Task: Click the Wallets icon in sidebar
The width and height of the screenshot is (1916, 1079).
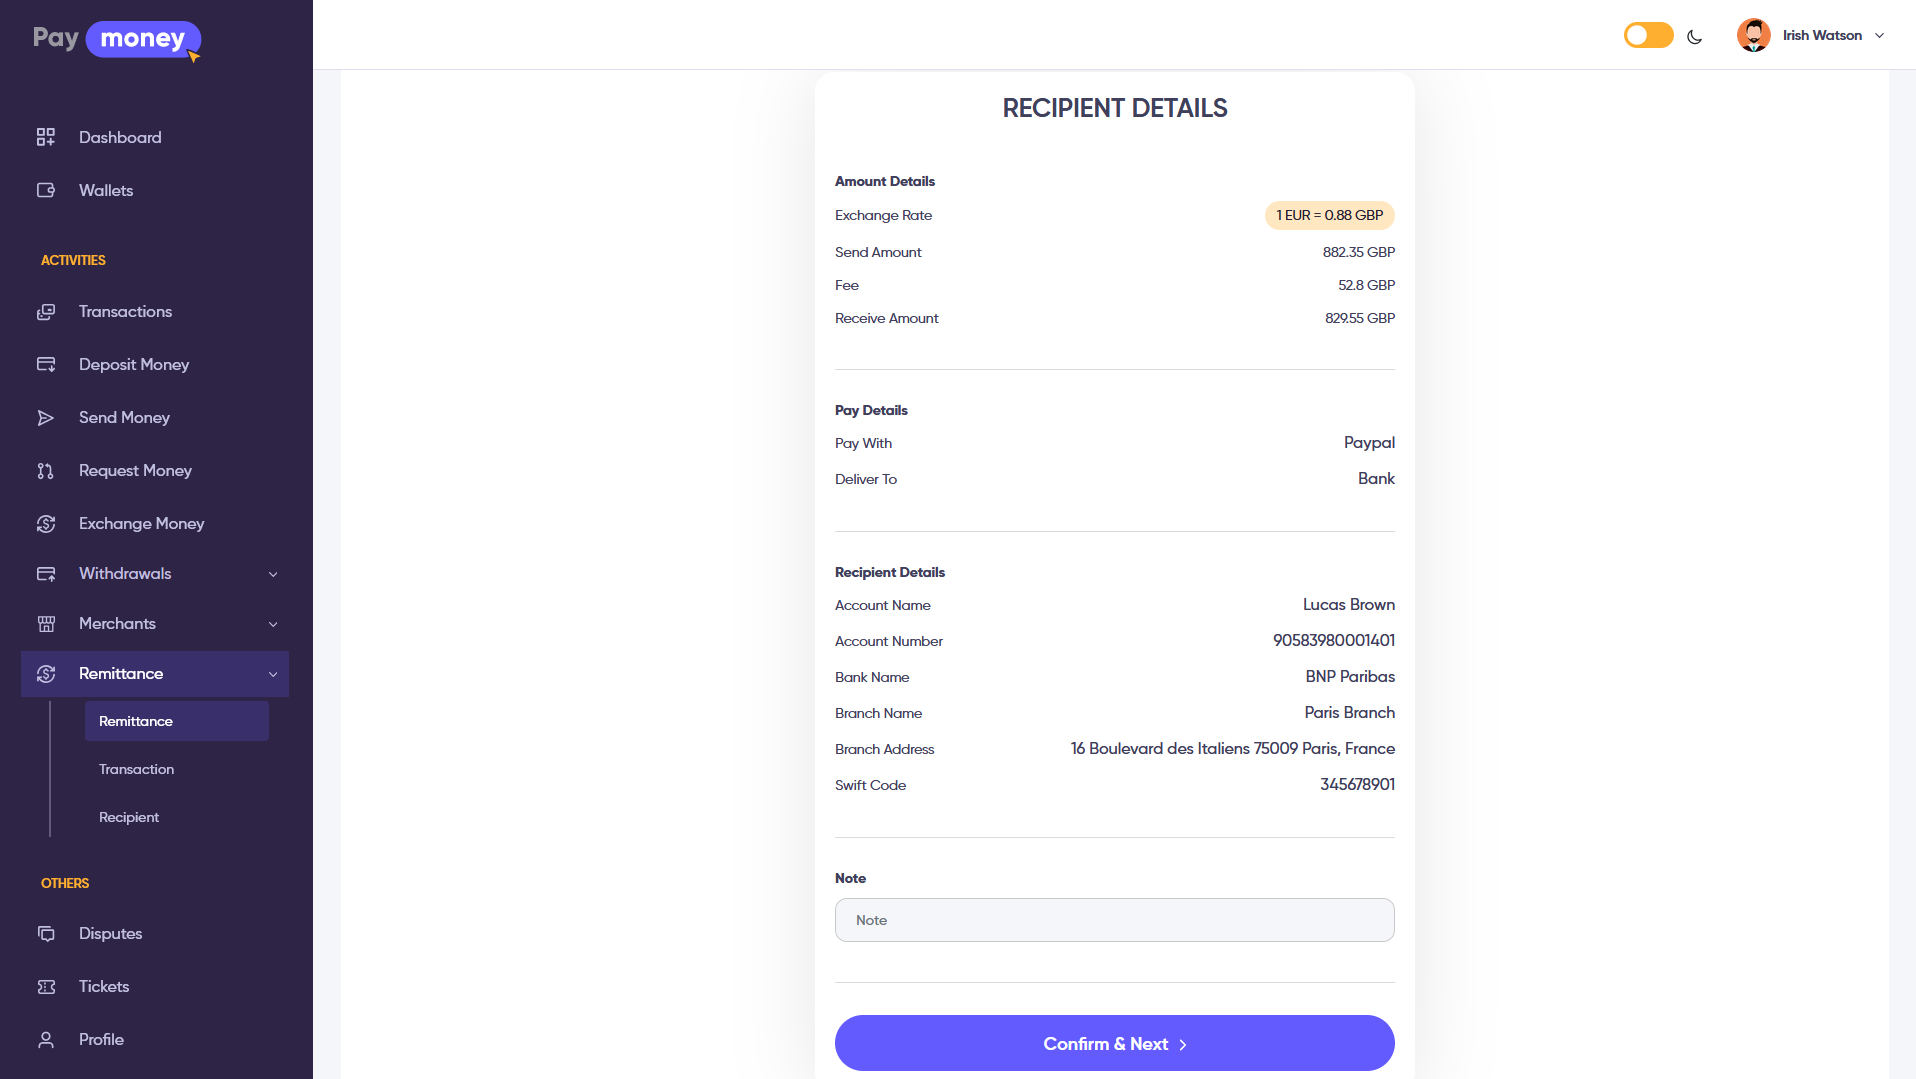Action: pyautogui.click(x=46, y=190)
